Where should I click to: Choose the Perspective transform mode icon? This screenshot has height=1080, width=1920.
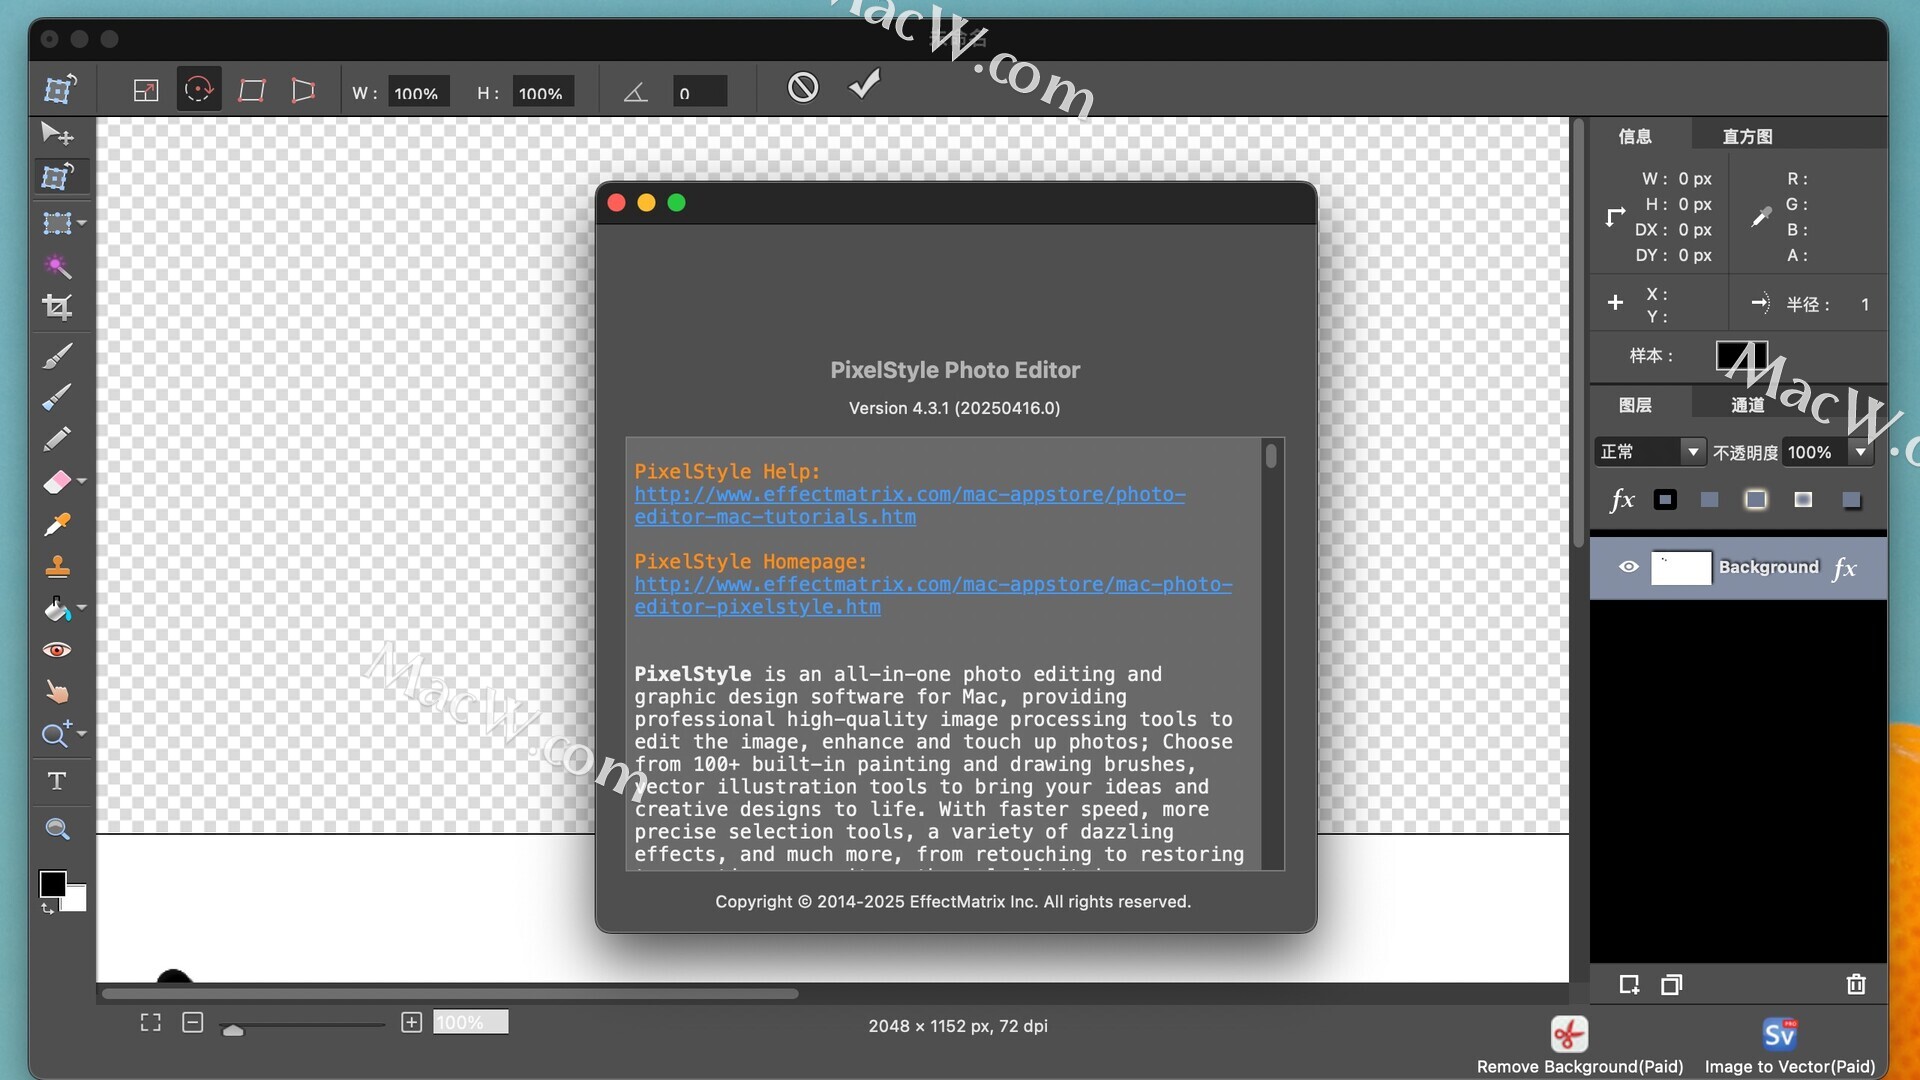(303, 91)
